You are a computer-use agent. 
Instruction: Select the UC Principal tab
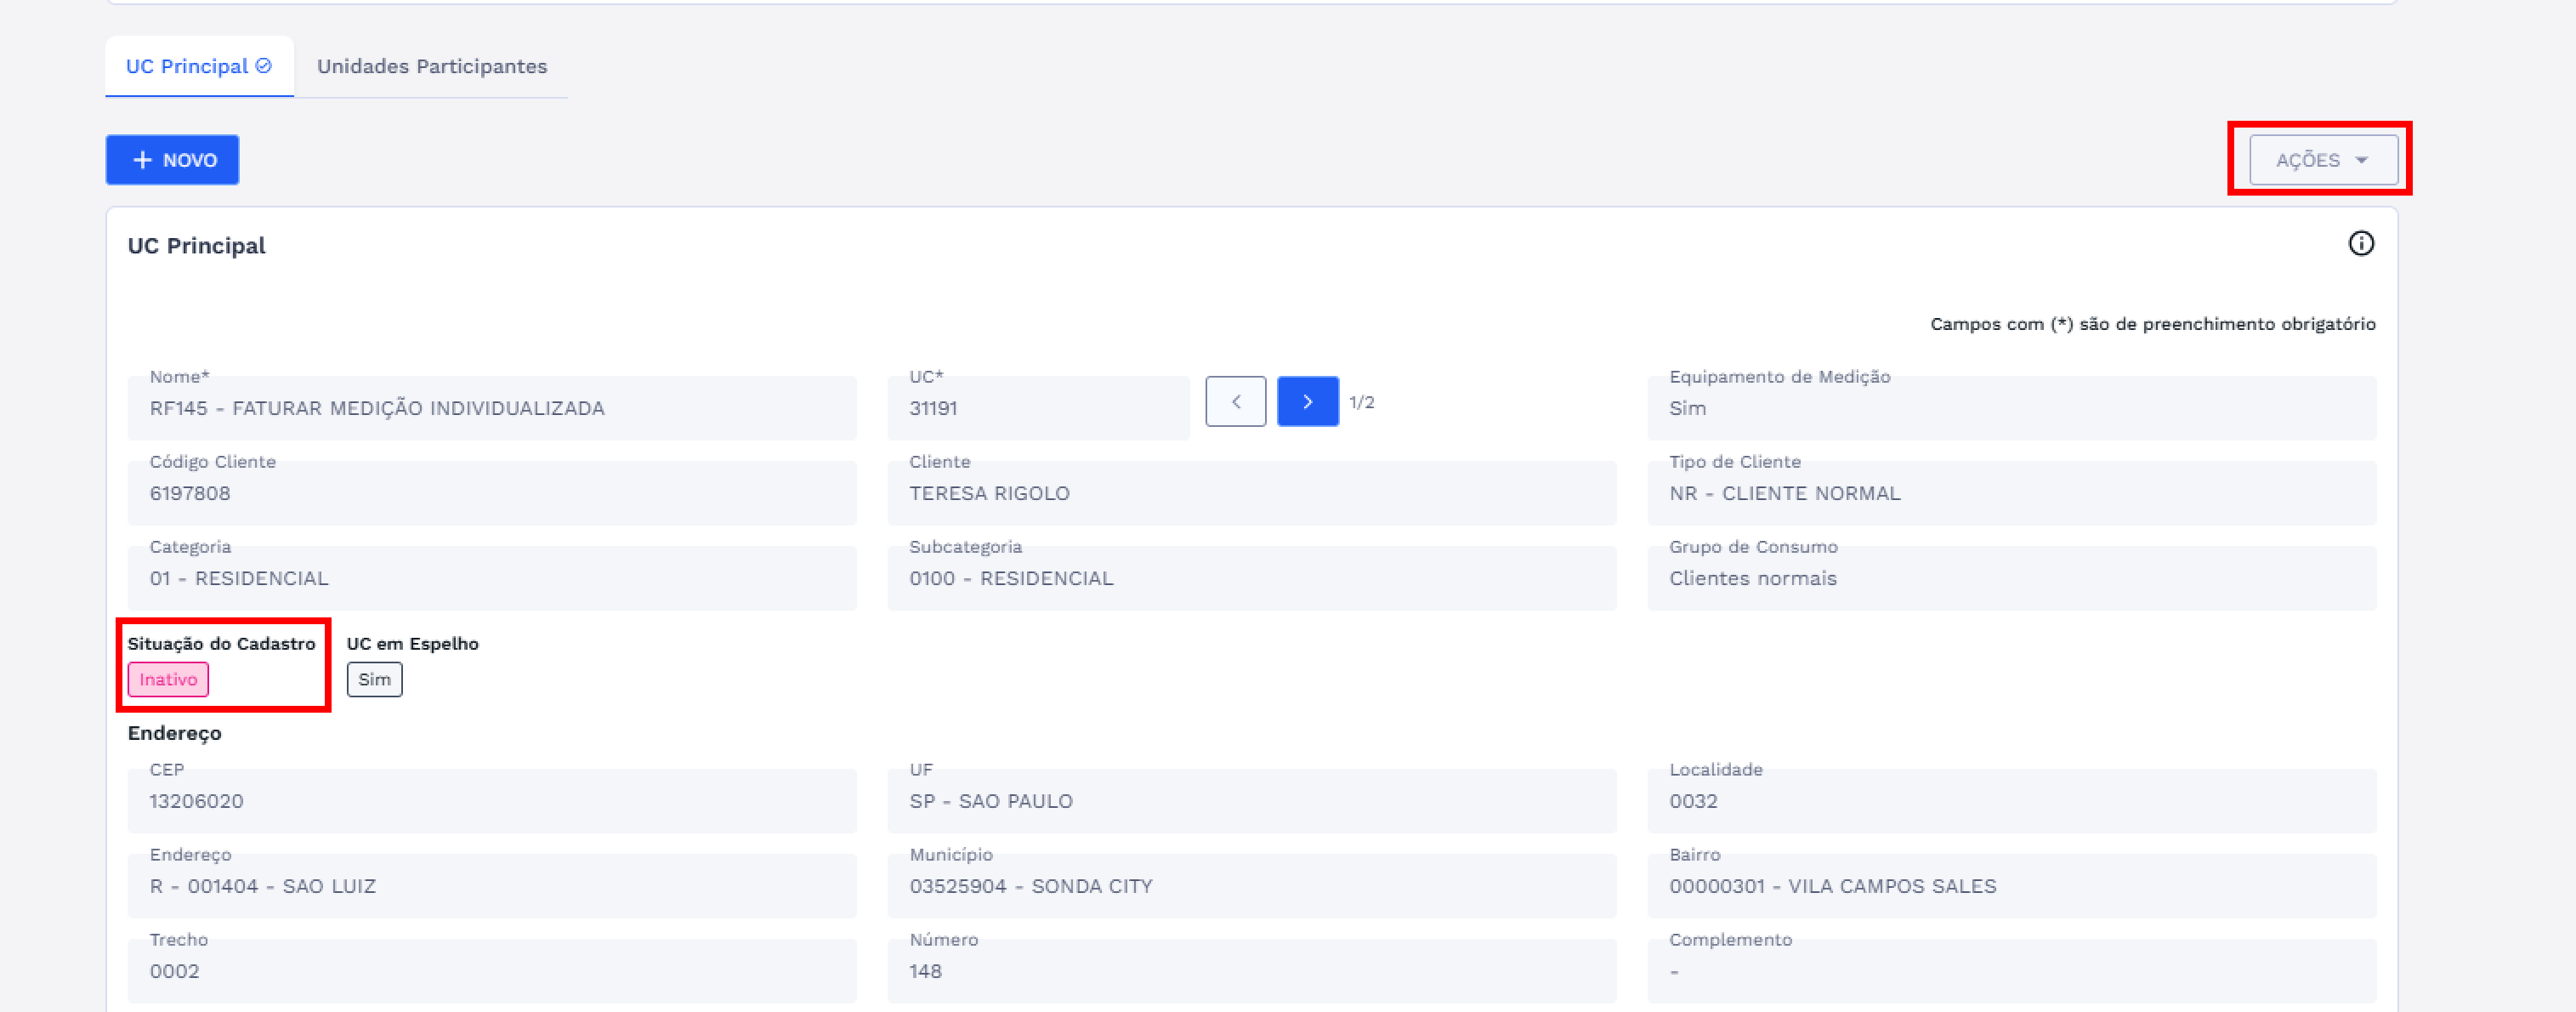[187, 66]
